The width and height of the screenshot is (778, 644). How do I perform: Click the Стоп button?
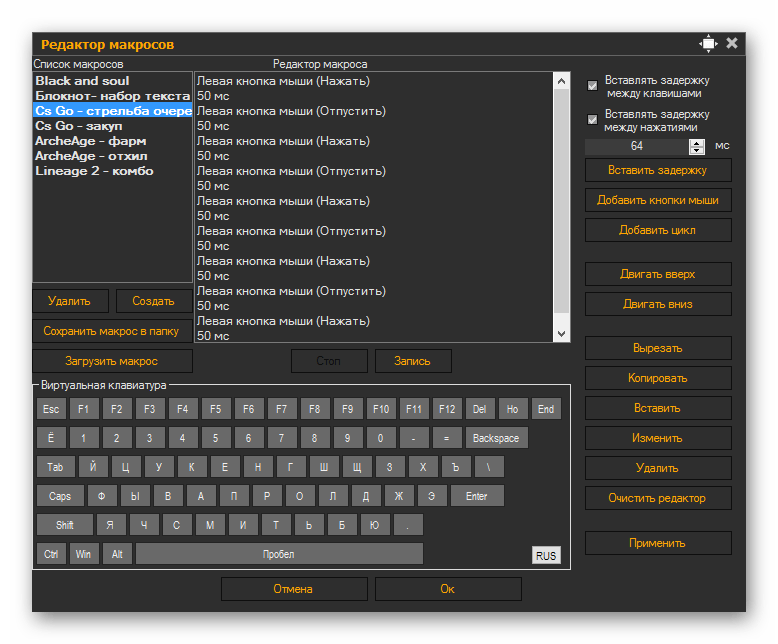329,361
